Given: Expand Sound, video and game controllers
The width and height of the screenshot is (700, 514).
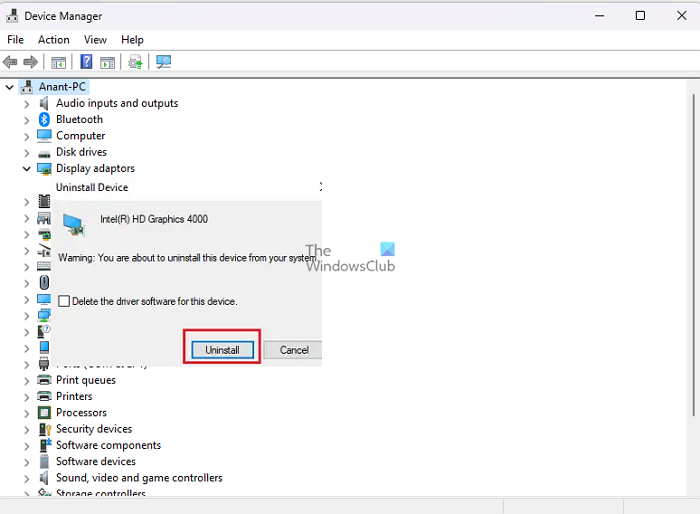Looking at the screenshot, I should point(27,479).
